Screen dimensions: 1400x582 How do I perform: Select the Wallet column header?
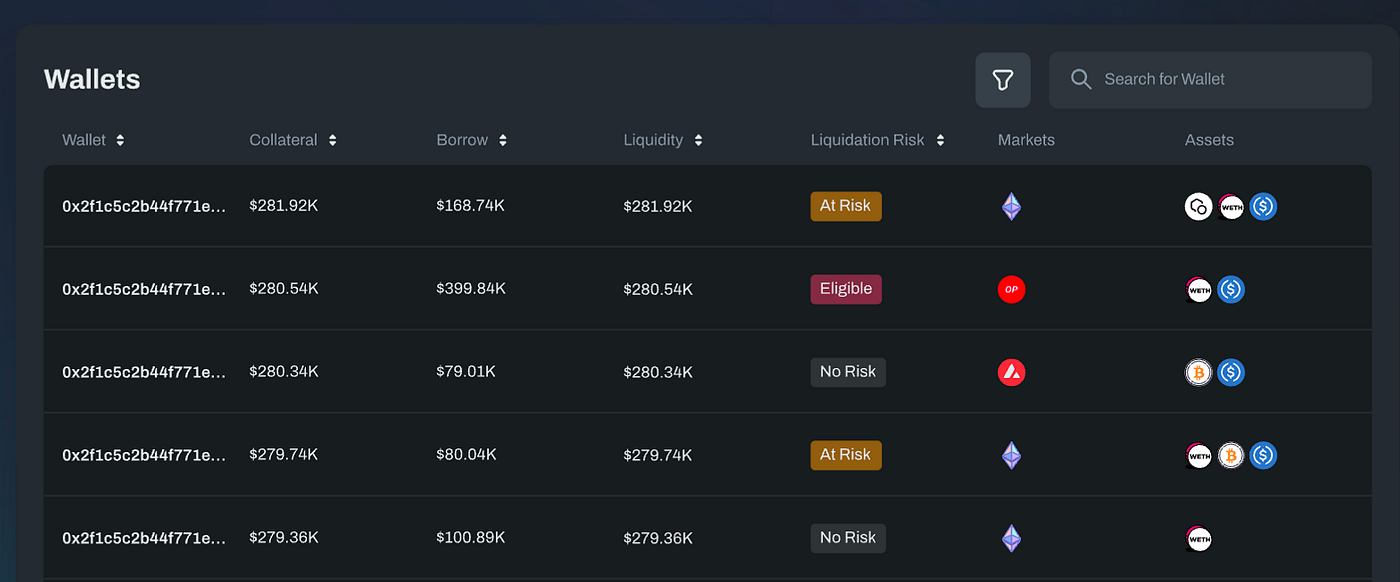pyautogui.click(x=85, y=140)
